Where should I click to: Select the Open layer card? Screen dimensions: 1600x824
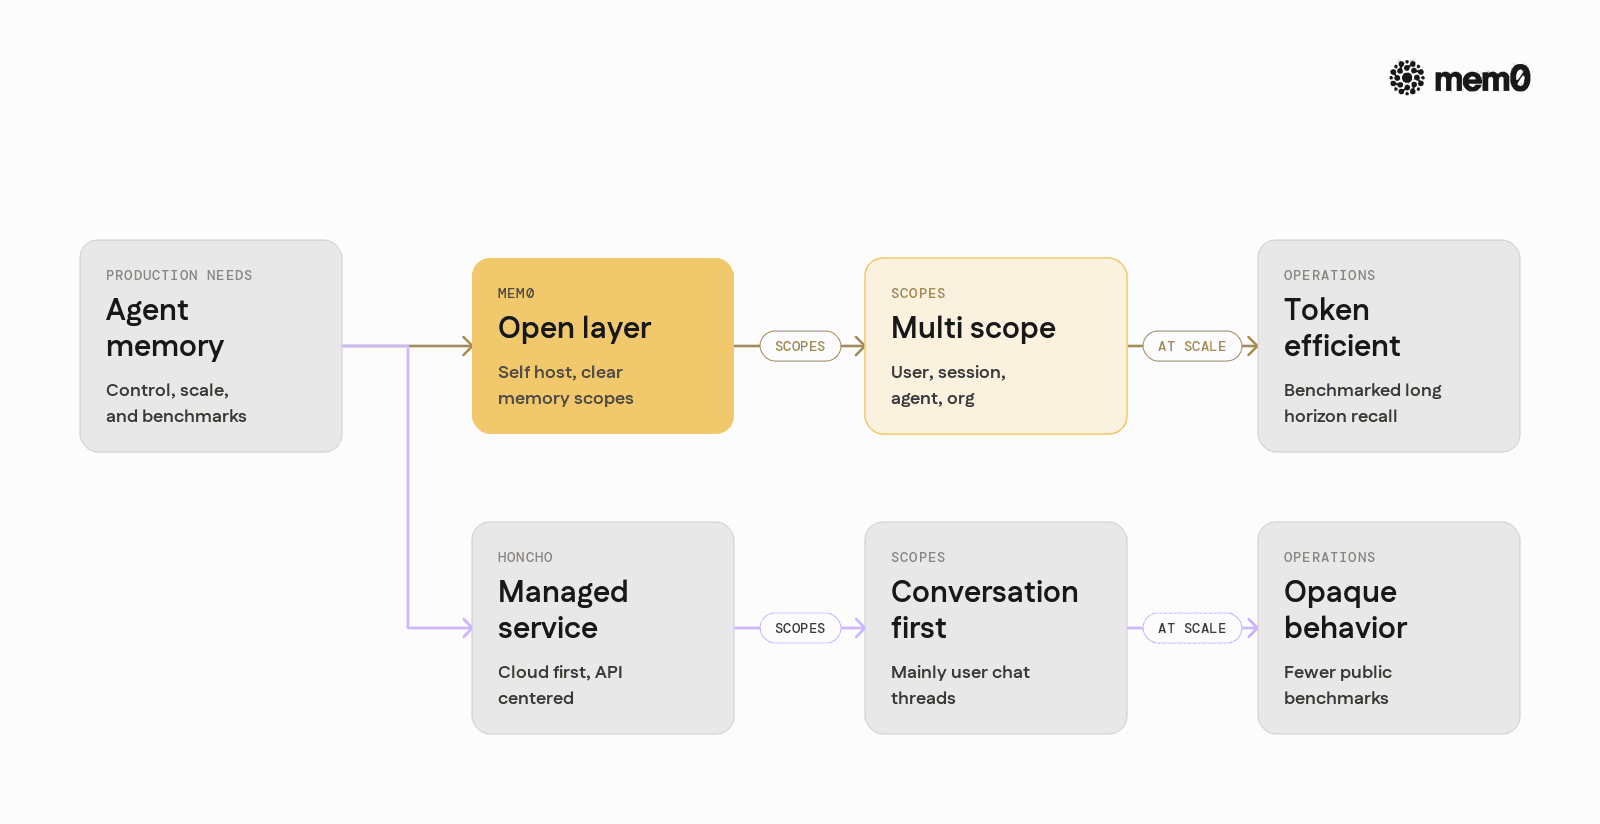603,346
